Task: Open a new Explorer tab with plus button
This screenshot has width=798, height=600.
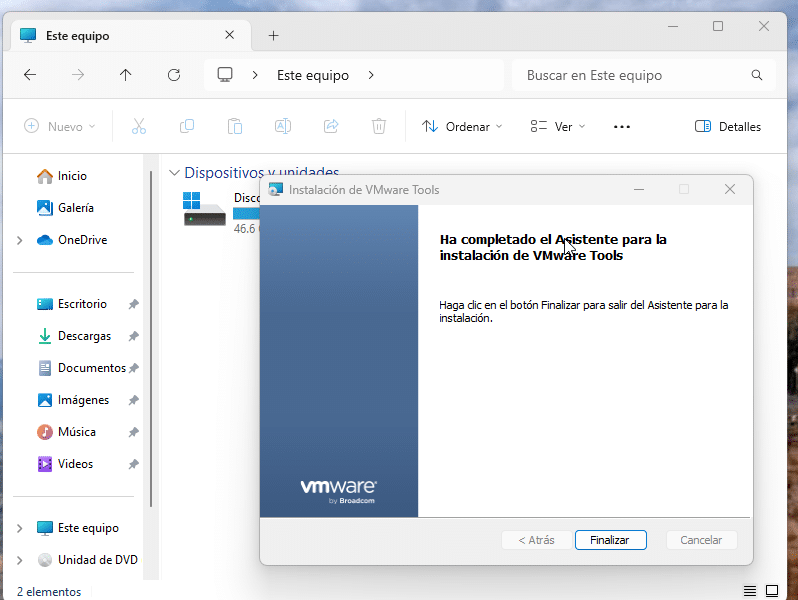Action: pyautogui.click(x=273, y=35)
